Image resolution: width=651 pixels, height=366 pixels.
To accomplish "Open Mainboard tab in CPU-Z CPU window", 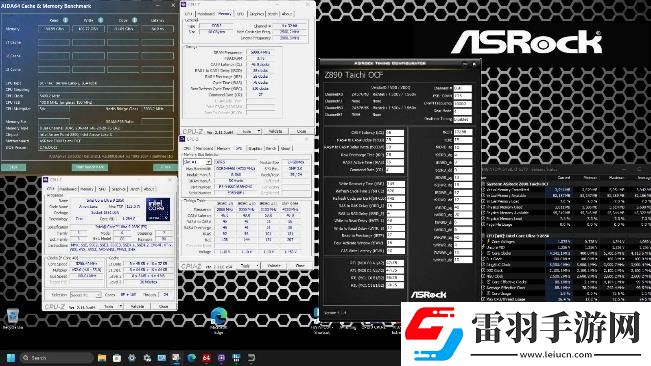I will (68, 189).
